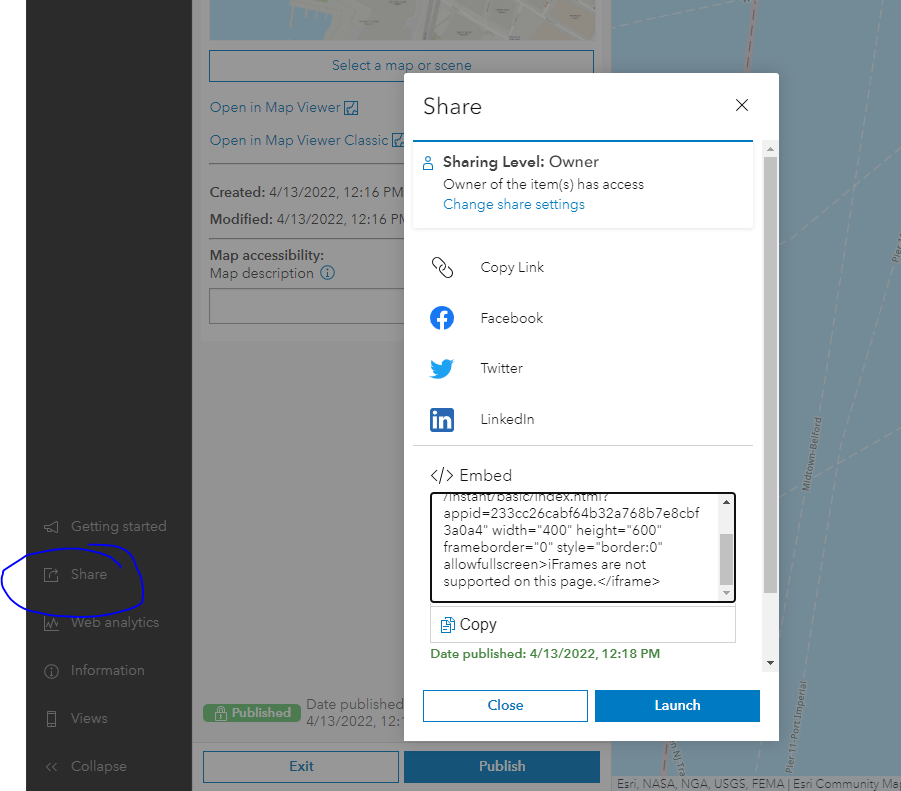Screen dimensions: 901x791
Task: Publish the app
Action: [x=501, y=766]
